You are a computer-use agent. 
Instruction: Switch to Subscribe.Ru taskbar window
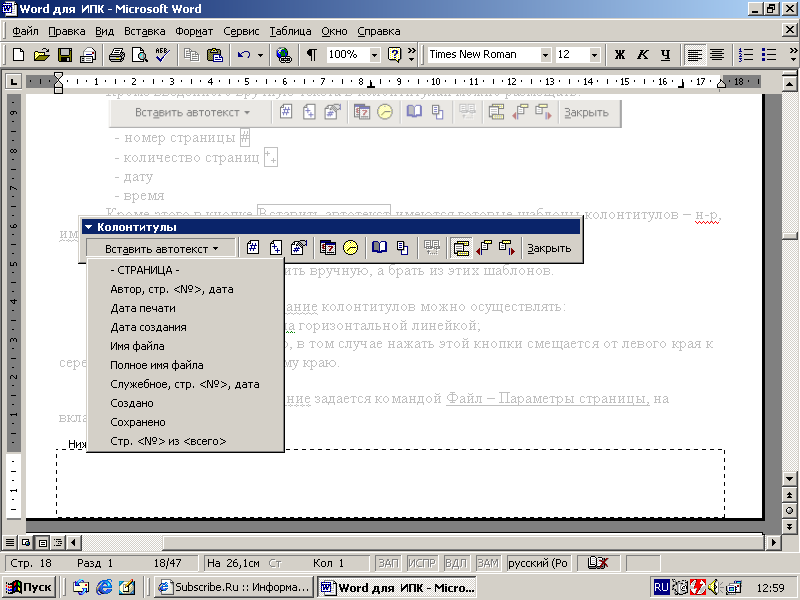coord(234,587)
